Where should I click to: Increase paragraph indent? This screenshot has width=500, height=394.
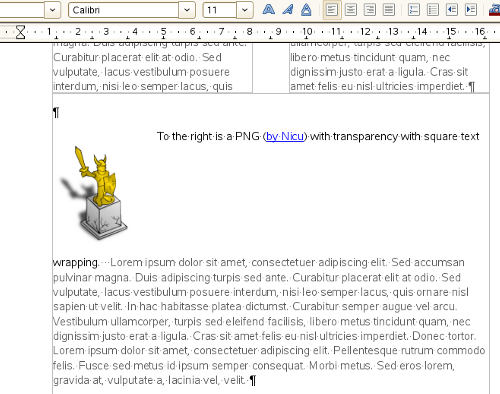471,10
